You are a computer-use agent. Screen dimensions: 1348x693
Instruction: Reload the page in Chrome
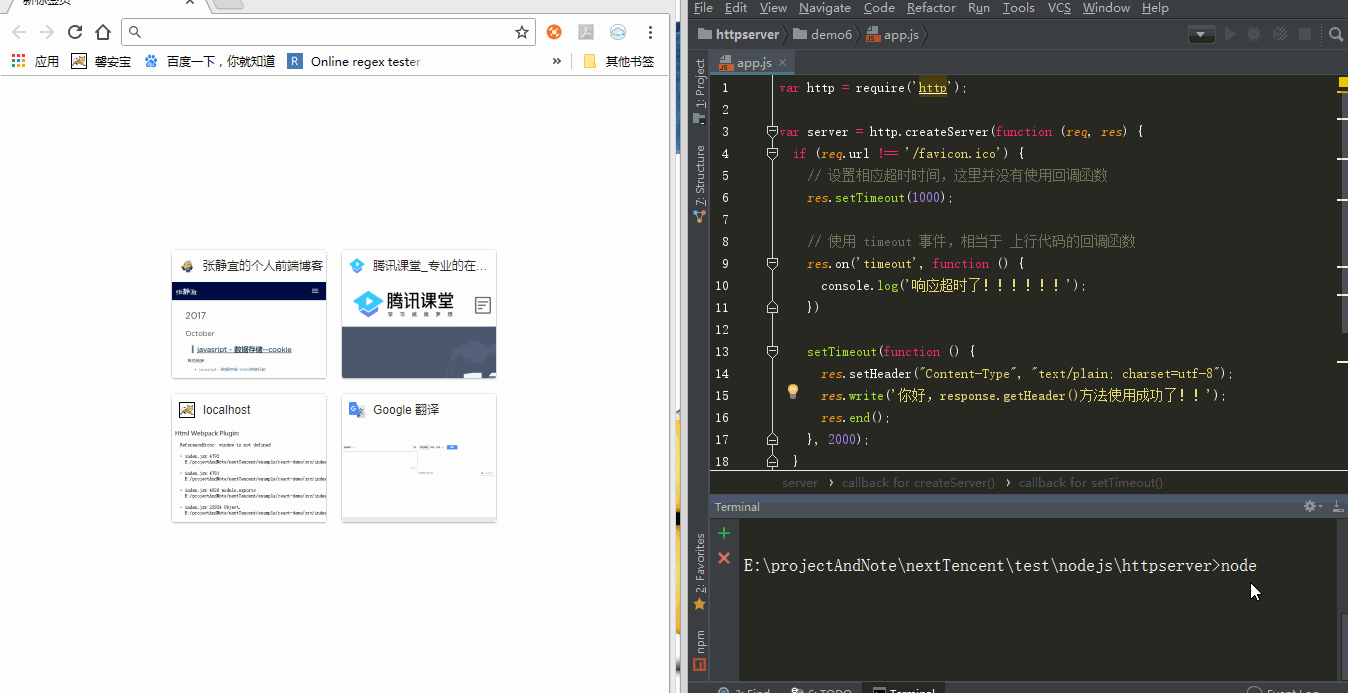pyautogui.click(x=74, y=32)
